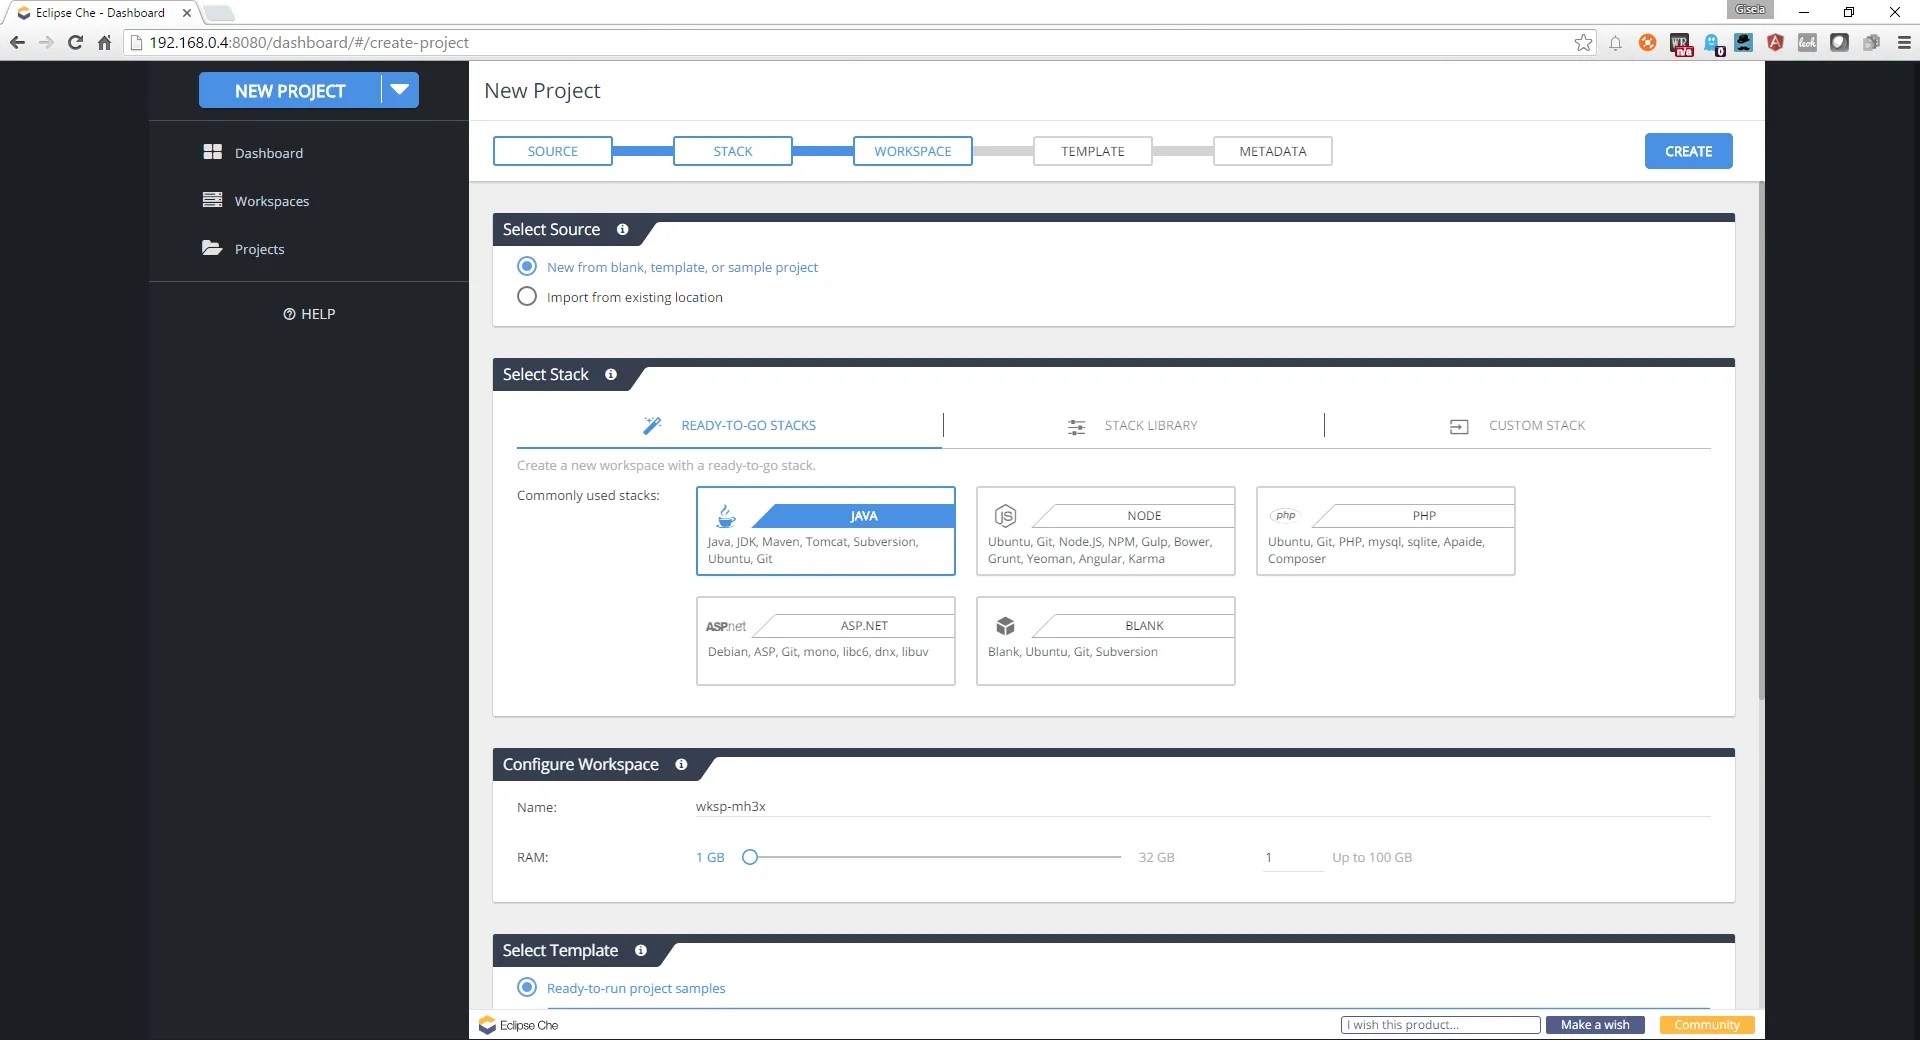Click the workspace name input field
This screenshot has width=1920, height=1040.
pos(1203,806)
